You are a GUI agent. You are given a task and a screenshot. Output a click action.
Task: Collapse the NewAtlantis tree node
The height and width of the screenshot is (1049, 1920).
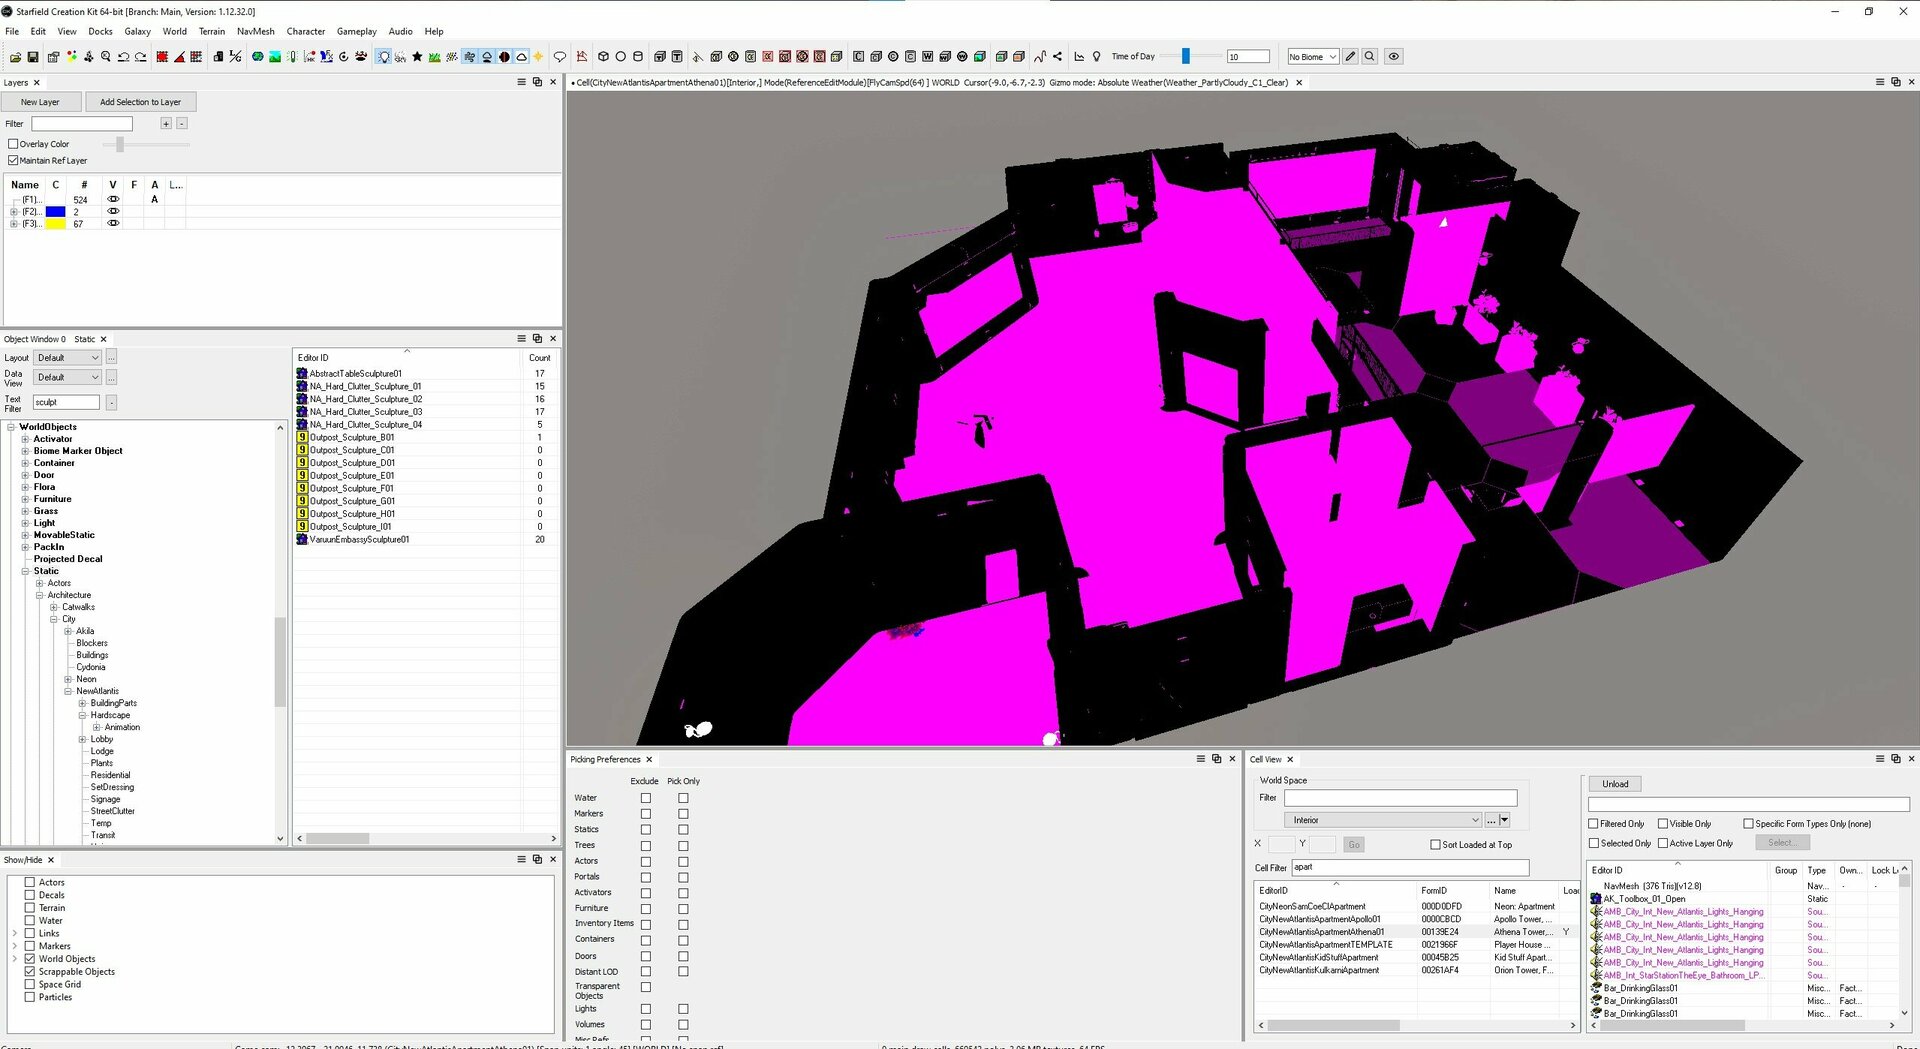68,691
